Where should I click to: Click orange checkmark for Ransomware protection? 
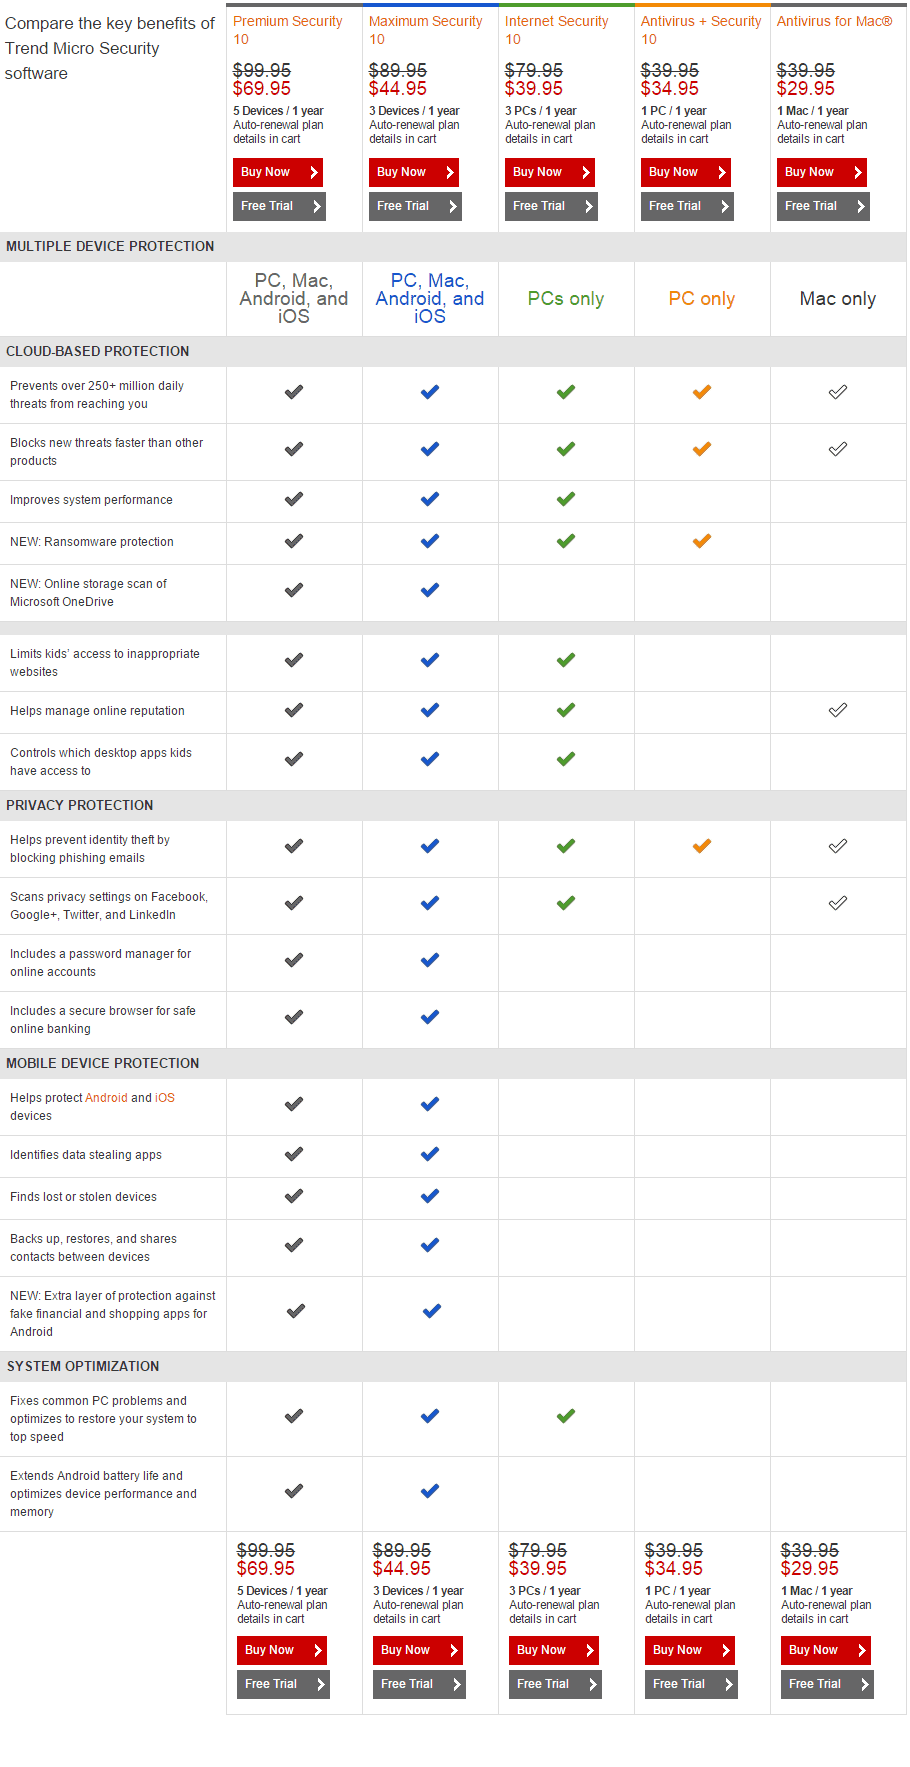[x=702, y=541]
